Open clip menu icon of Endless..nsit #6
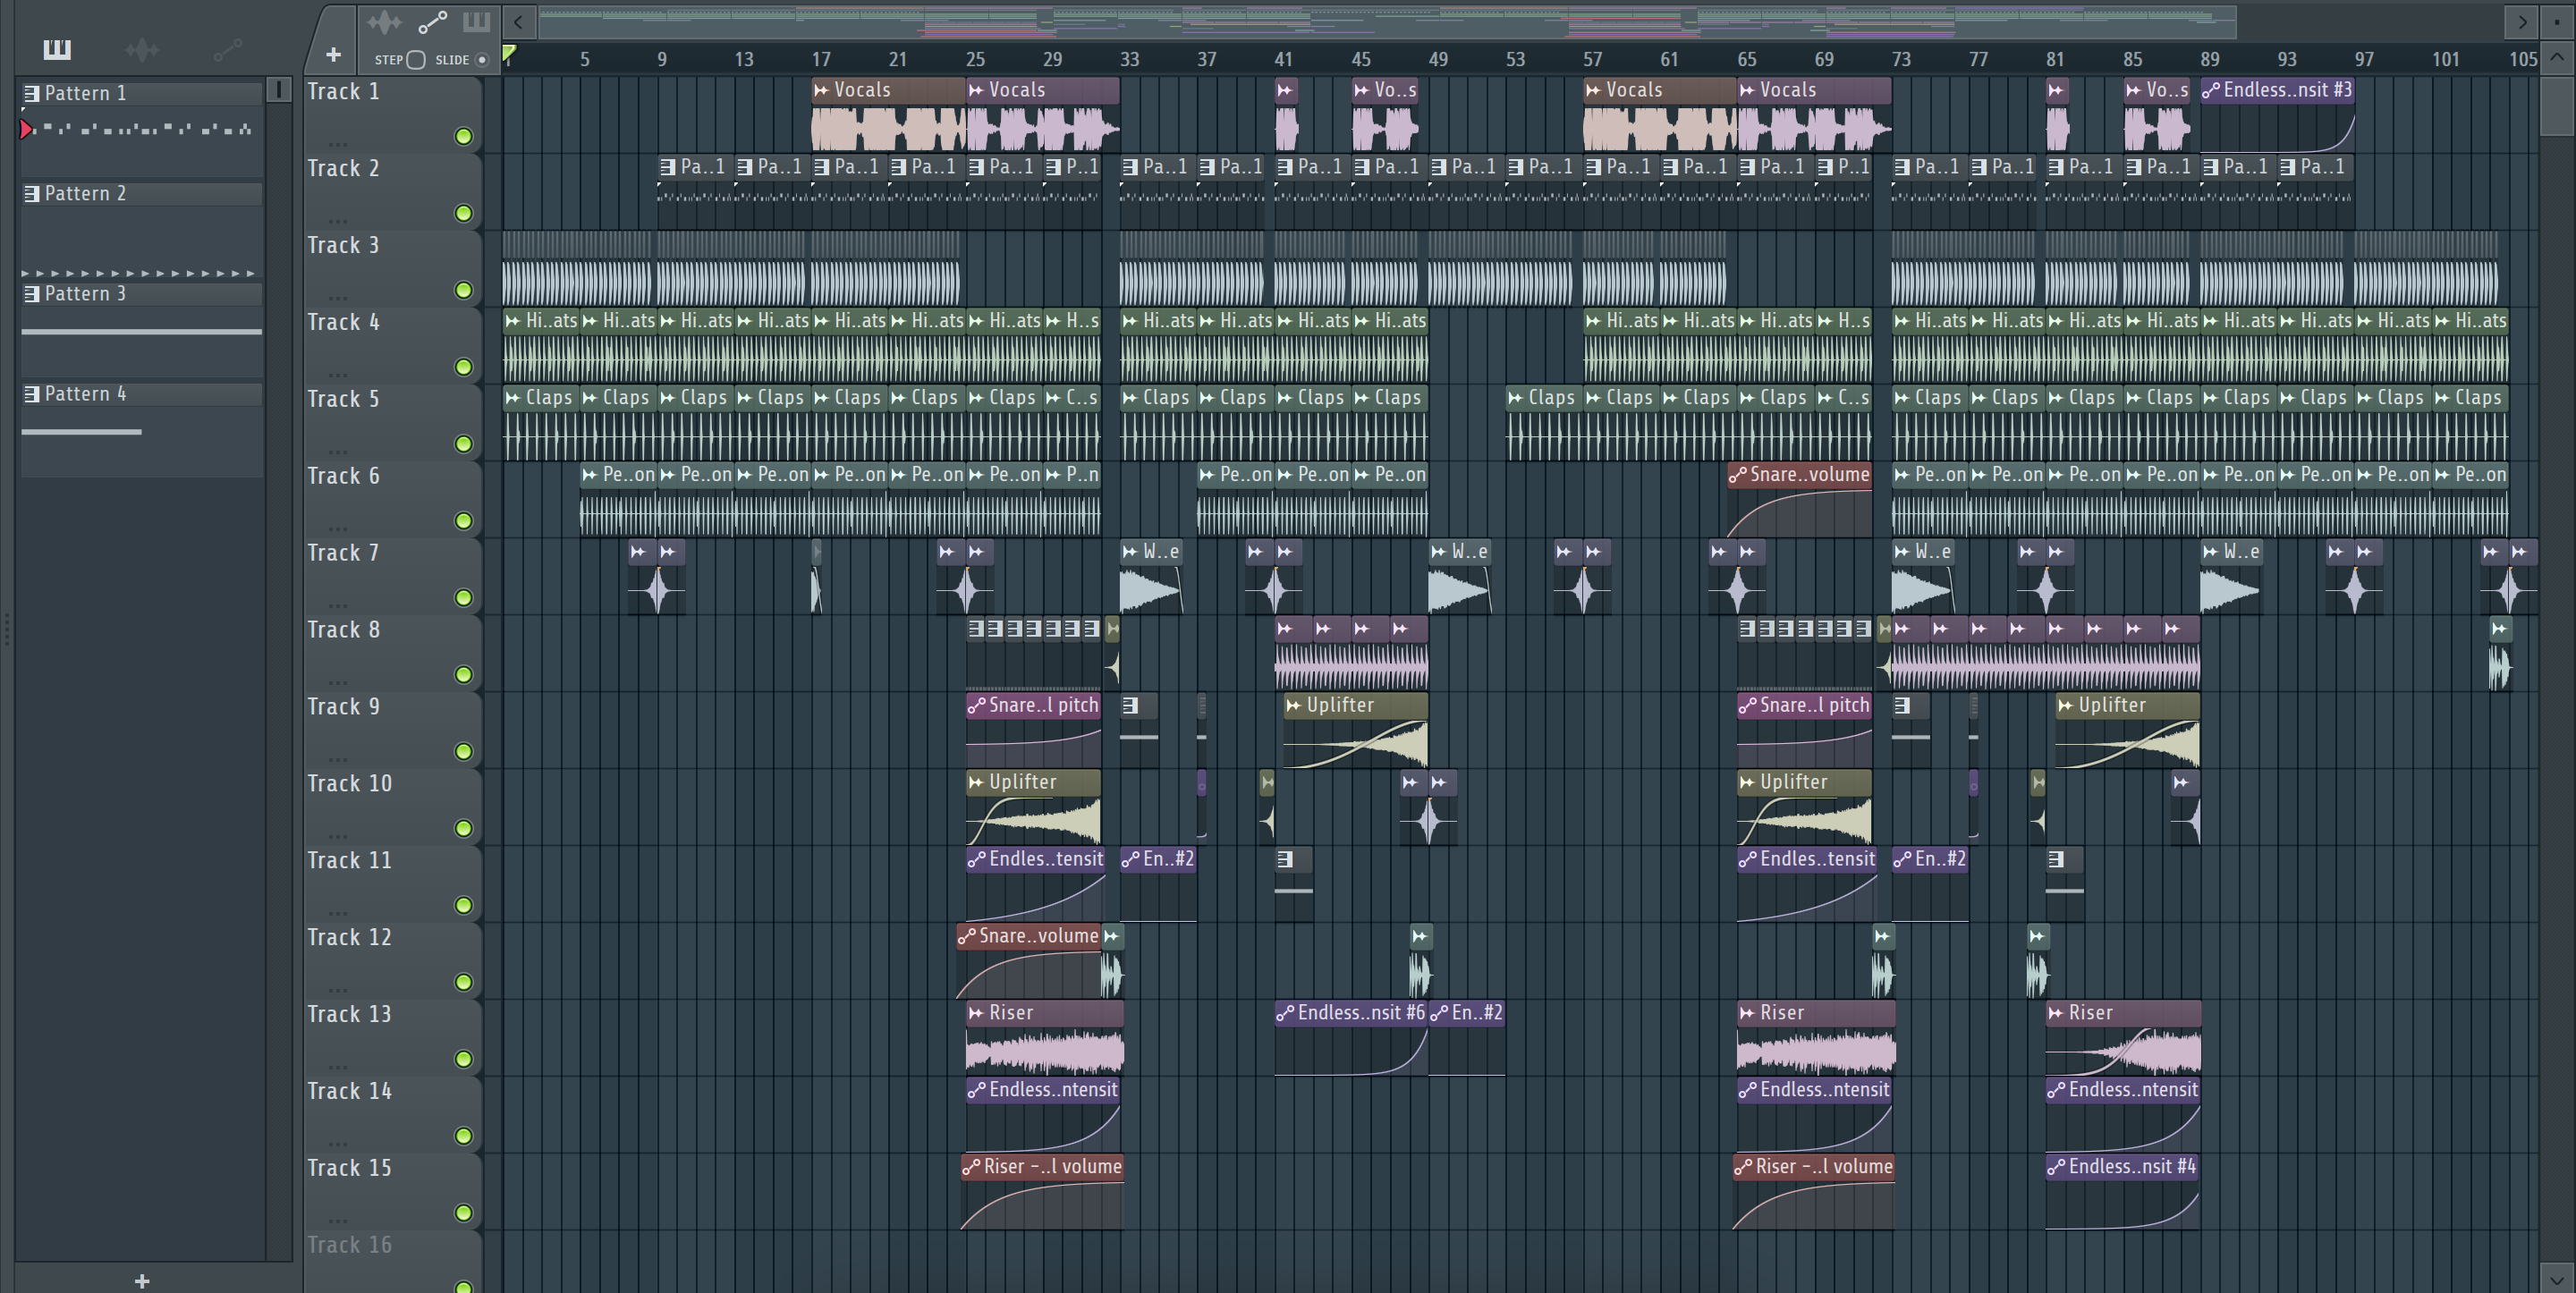Image resolution: width=2576 pixels, height=1293 pixels. 1285,1013
